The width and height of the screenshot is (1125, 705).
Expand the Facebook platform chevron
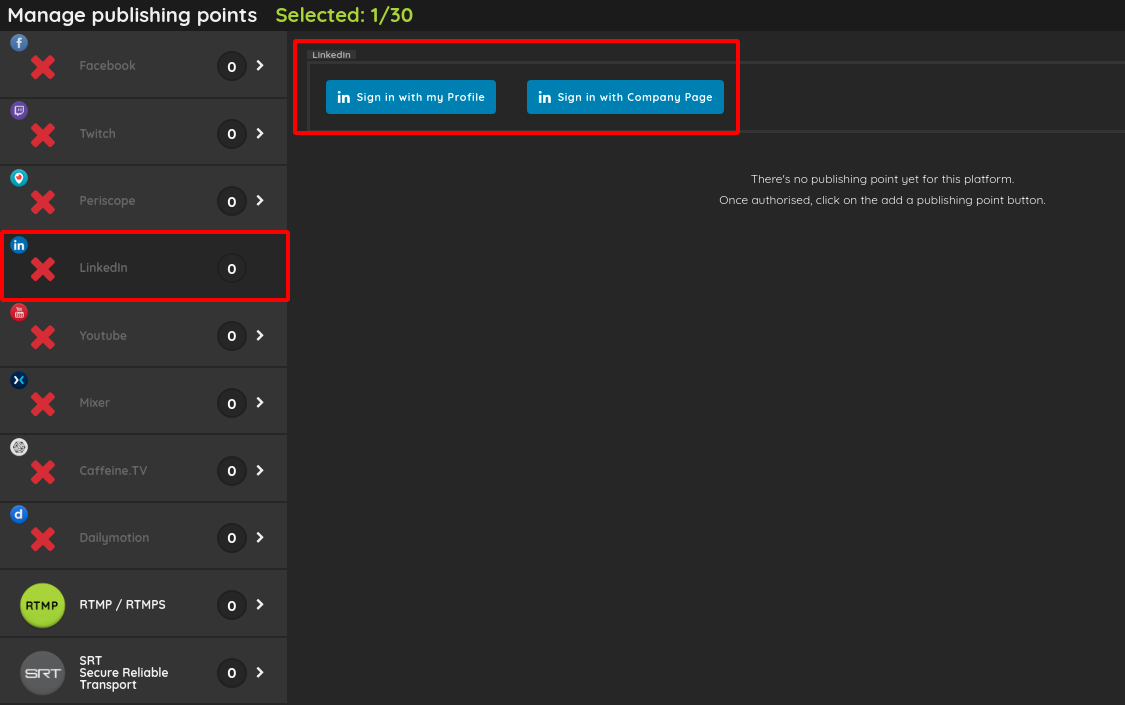pyautogui.click(x=260, y=66)
